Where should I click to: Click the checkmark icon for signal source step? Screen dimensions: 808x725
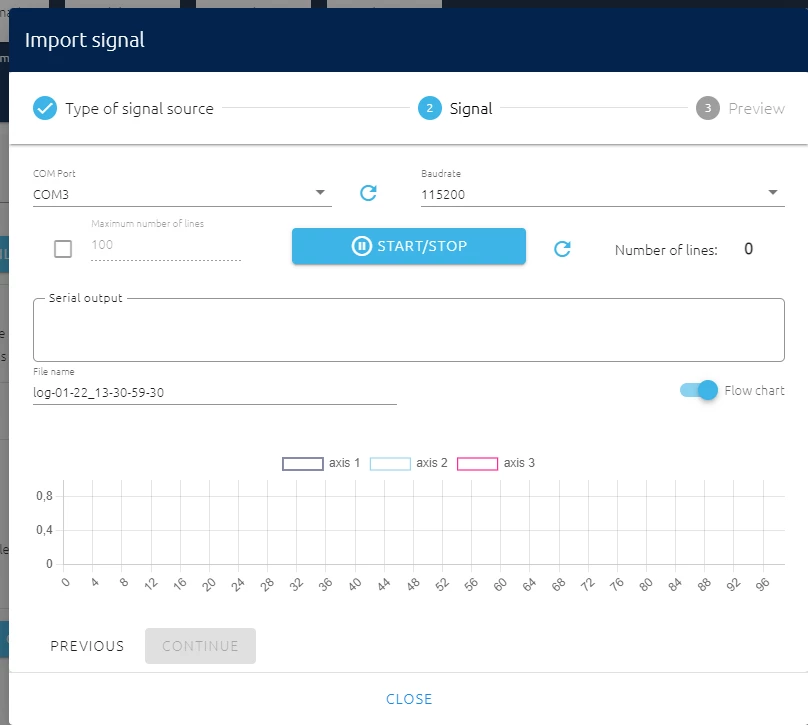pyautogui.click(x=45, y=108)
